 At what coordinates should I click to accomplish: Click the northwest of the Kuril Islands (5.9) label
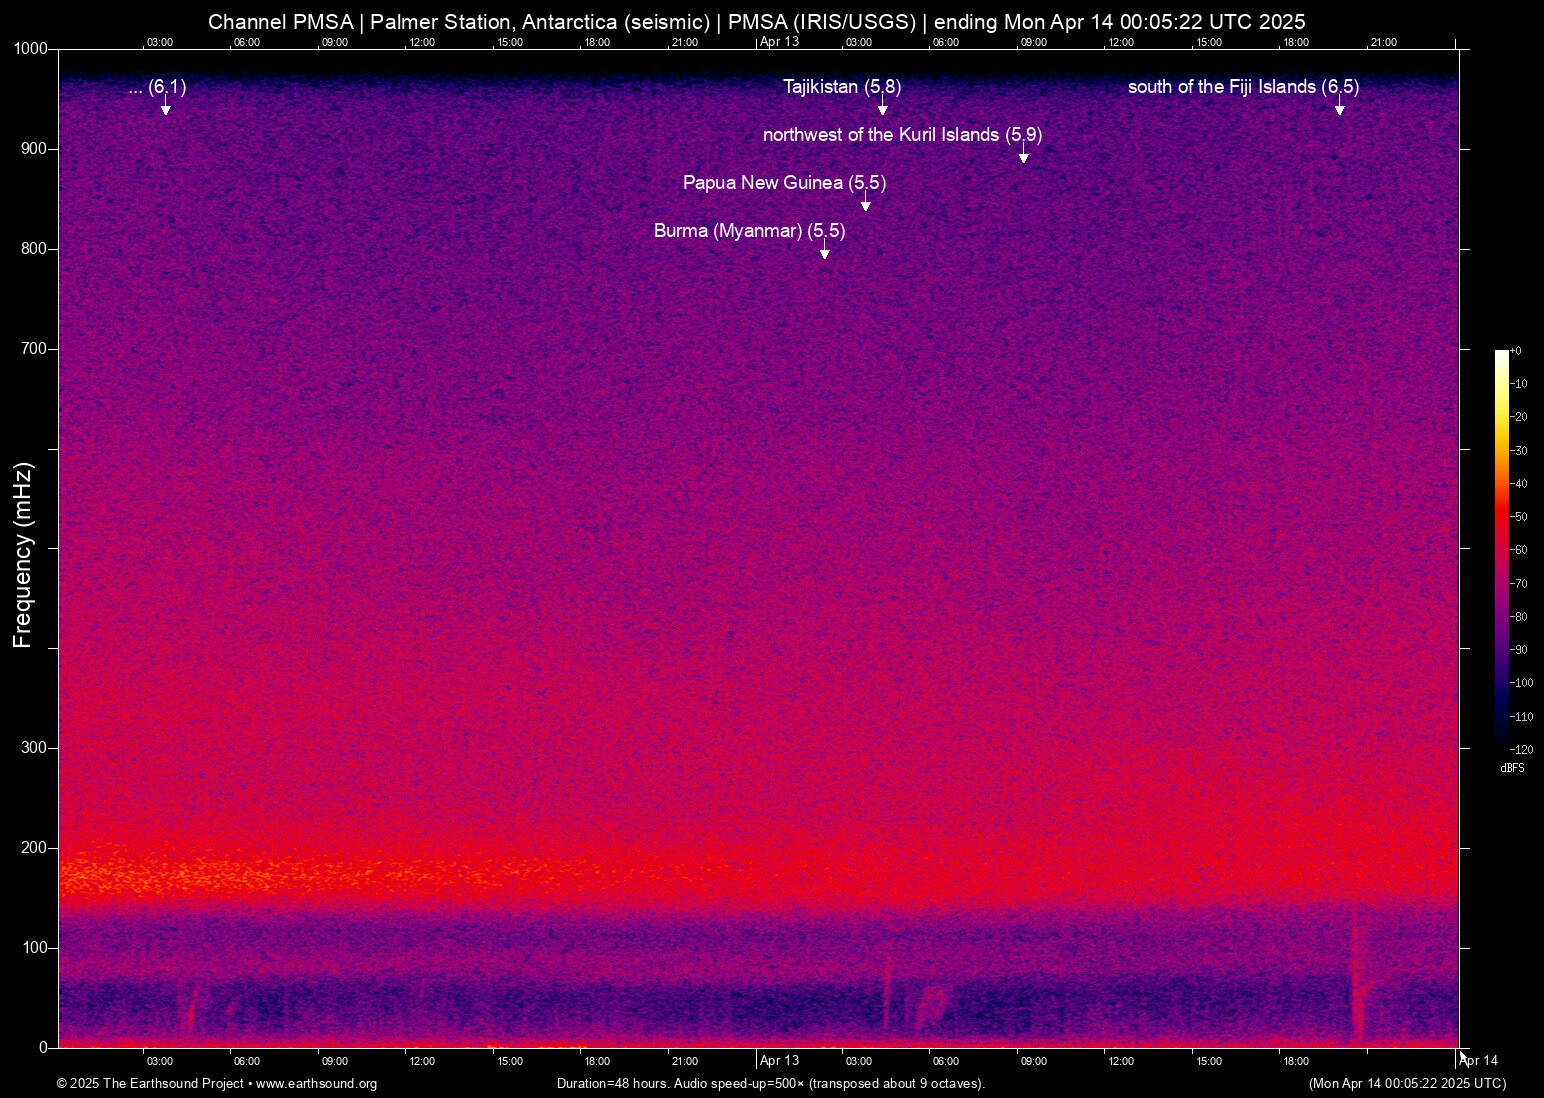coord(902,135)
